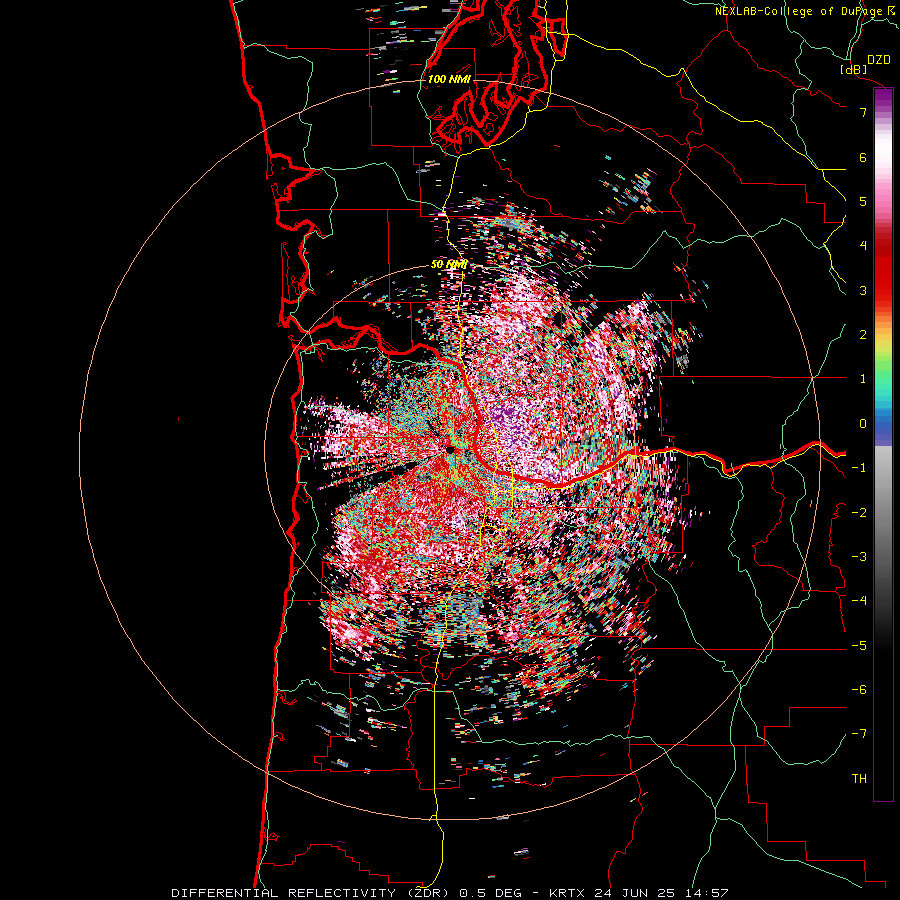Click the TH label on the color scale
The height and width of the screenshot is (900, 900).
[859, 779]
